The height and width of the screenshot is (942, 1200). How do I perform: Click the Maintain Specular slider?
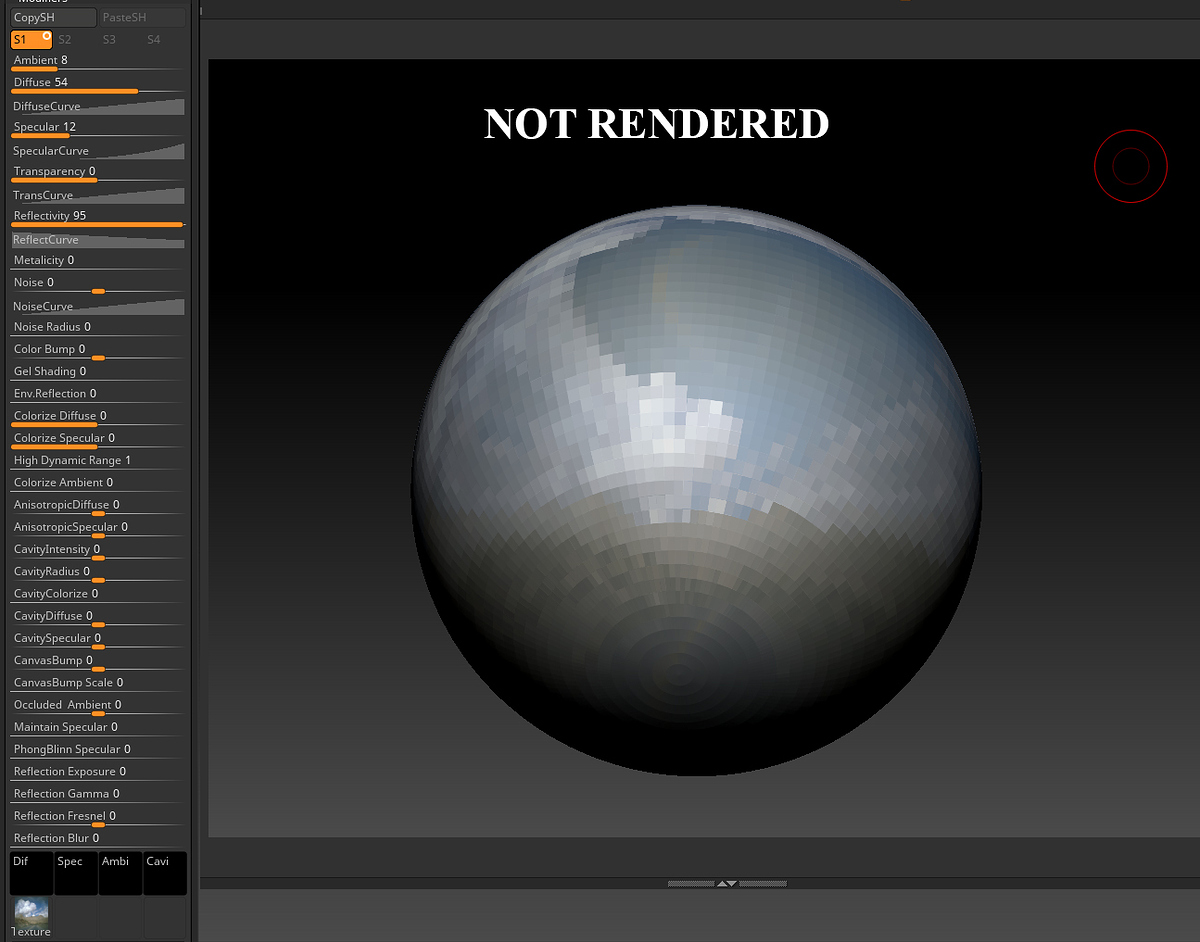point(98,727)
